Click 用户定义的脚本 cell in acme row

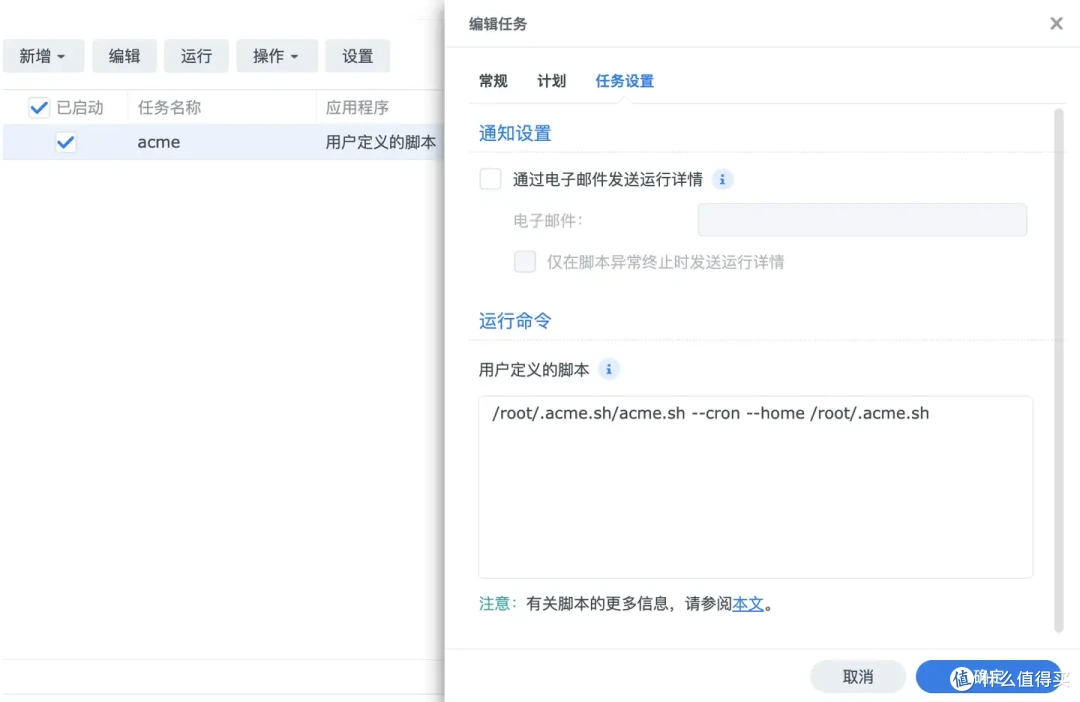pyautogui.click(x=380, y=143)
